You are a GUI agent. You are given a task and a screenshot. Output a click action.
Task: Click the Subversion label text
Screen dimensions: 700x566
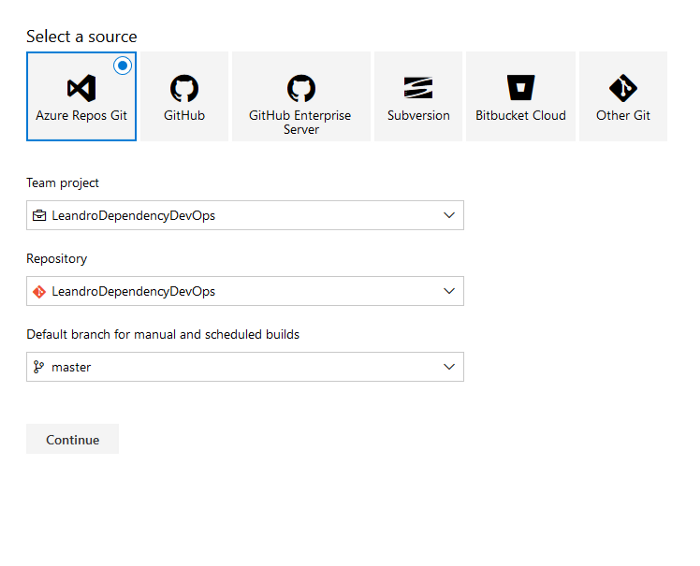418,116
